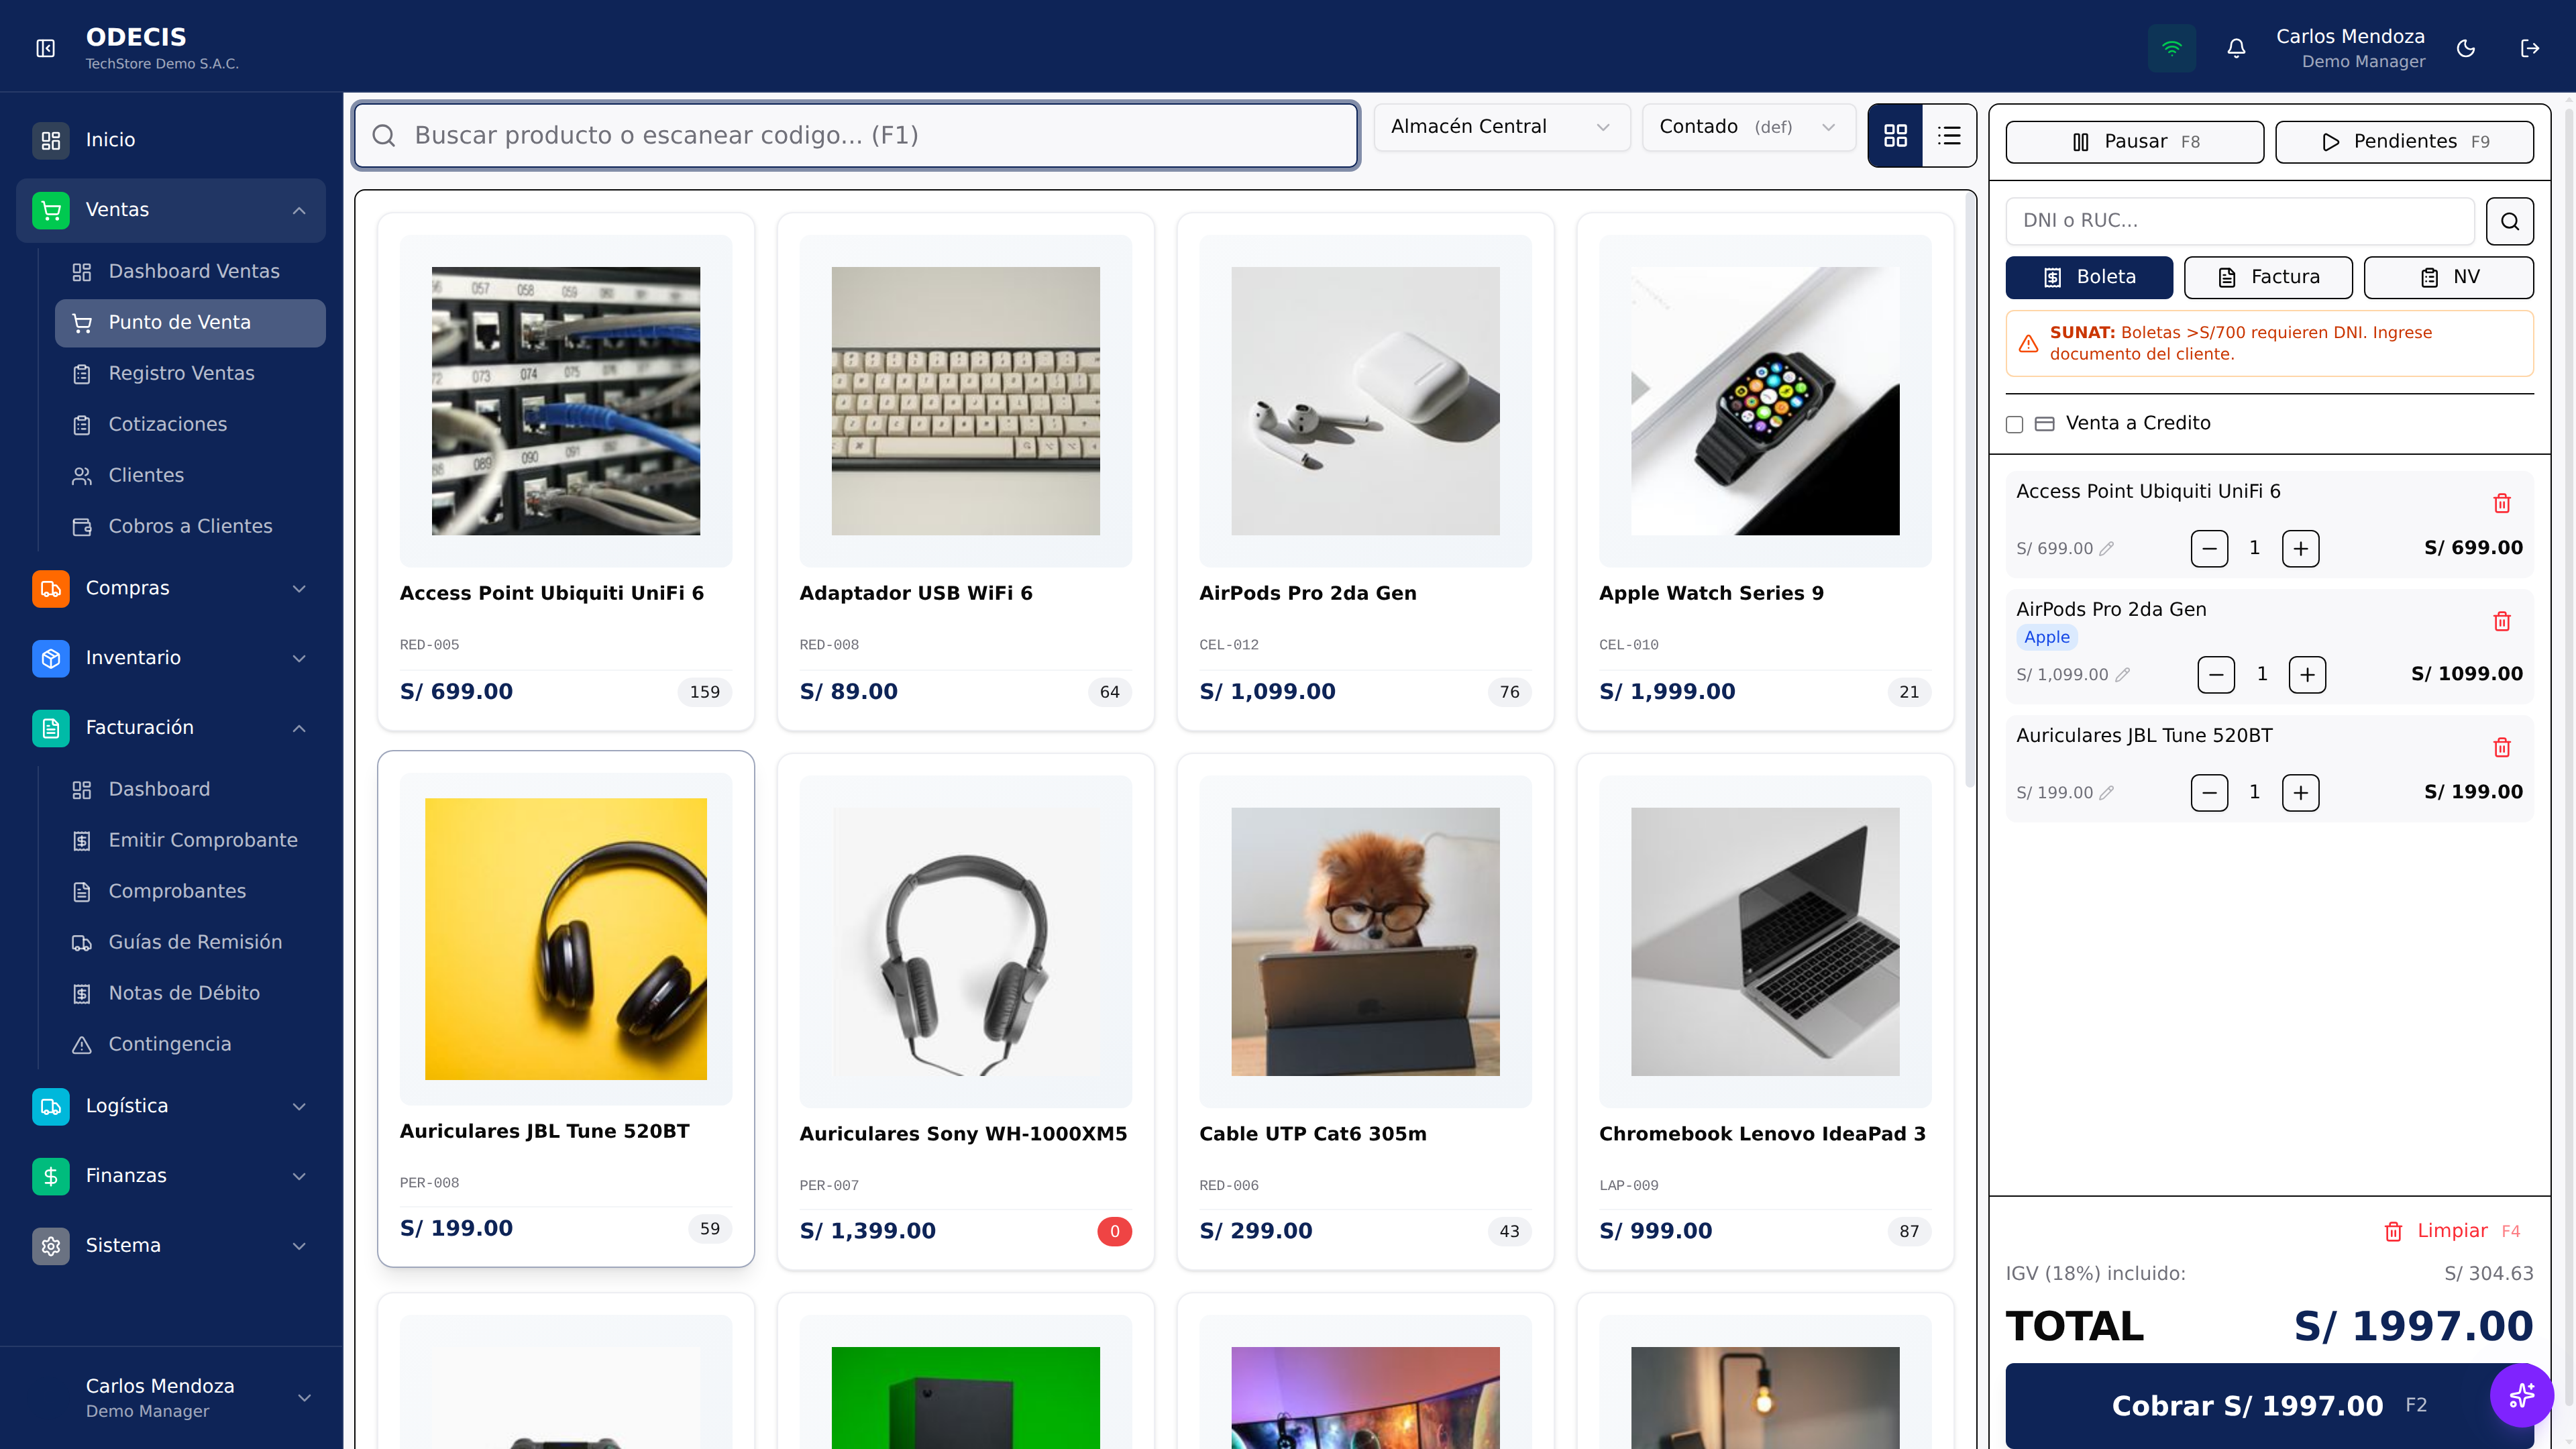Screen dimensions: 2576x1449
Task: Navigate to Clientes
Action: (190, 476)
